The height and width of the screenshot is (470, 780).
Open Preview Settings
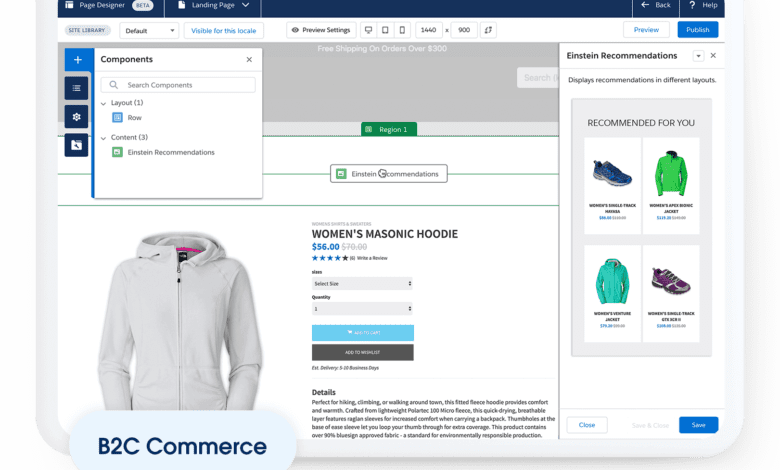(x=321, y=30)
